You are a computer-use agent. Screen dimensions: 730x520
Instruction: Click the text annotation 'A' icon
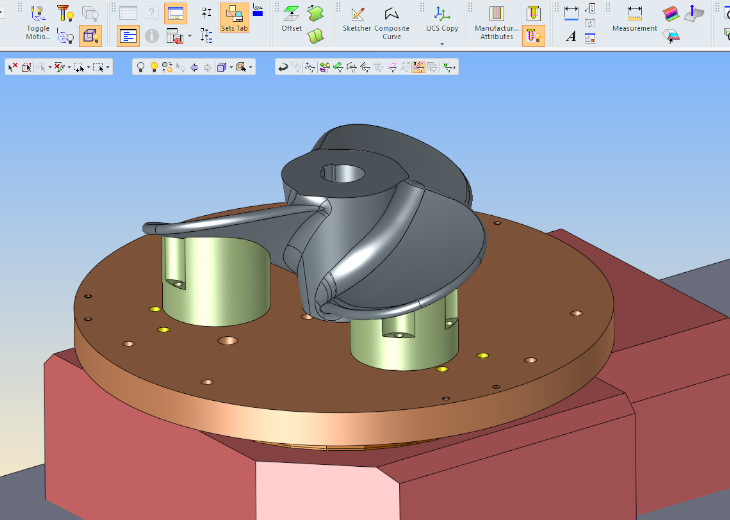(x=571, y=37)
